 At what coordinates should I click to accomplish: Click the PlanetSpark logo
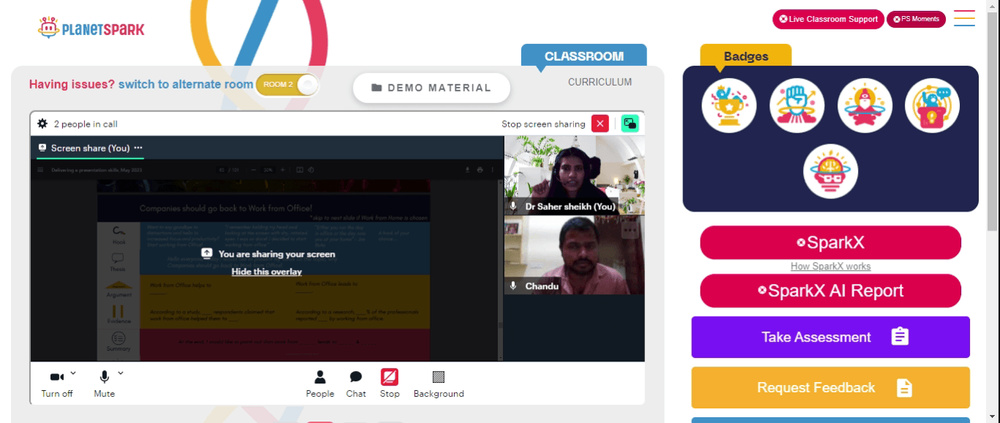(91, 28)
